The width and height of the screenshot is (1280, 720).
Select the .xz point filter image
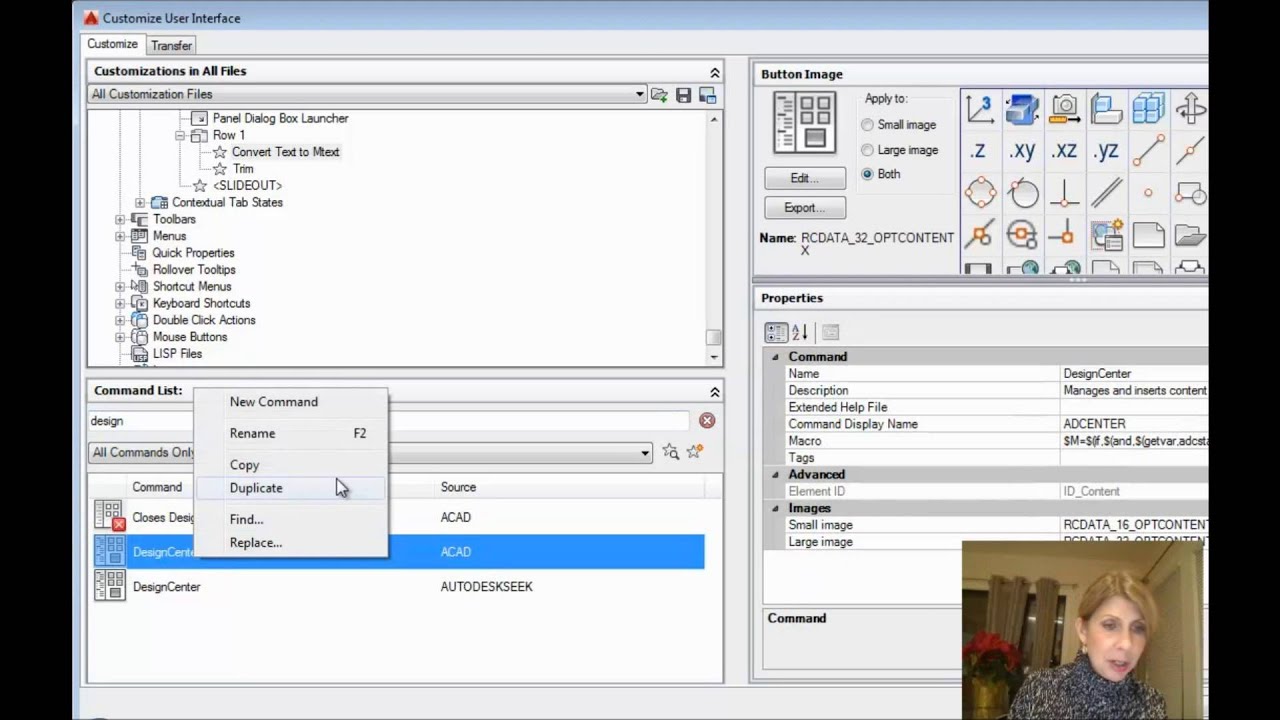[x=1064, y=151]
